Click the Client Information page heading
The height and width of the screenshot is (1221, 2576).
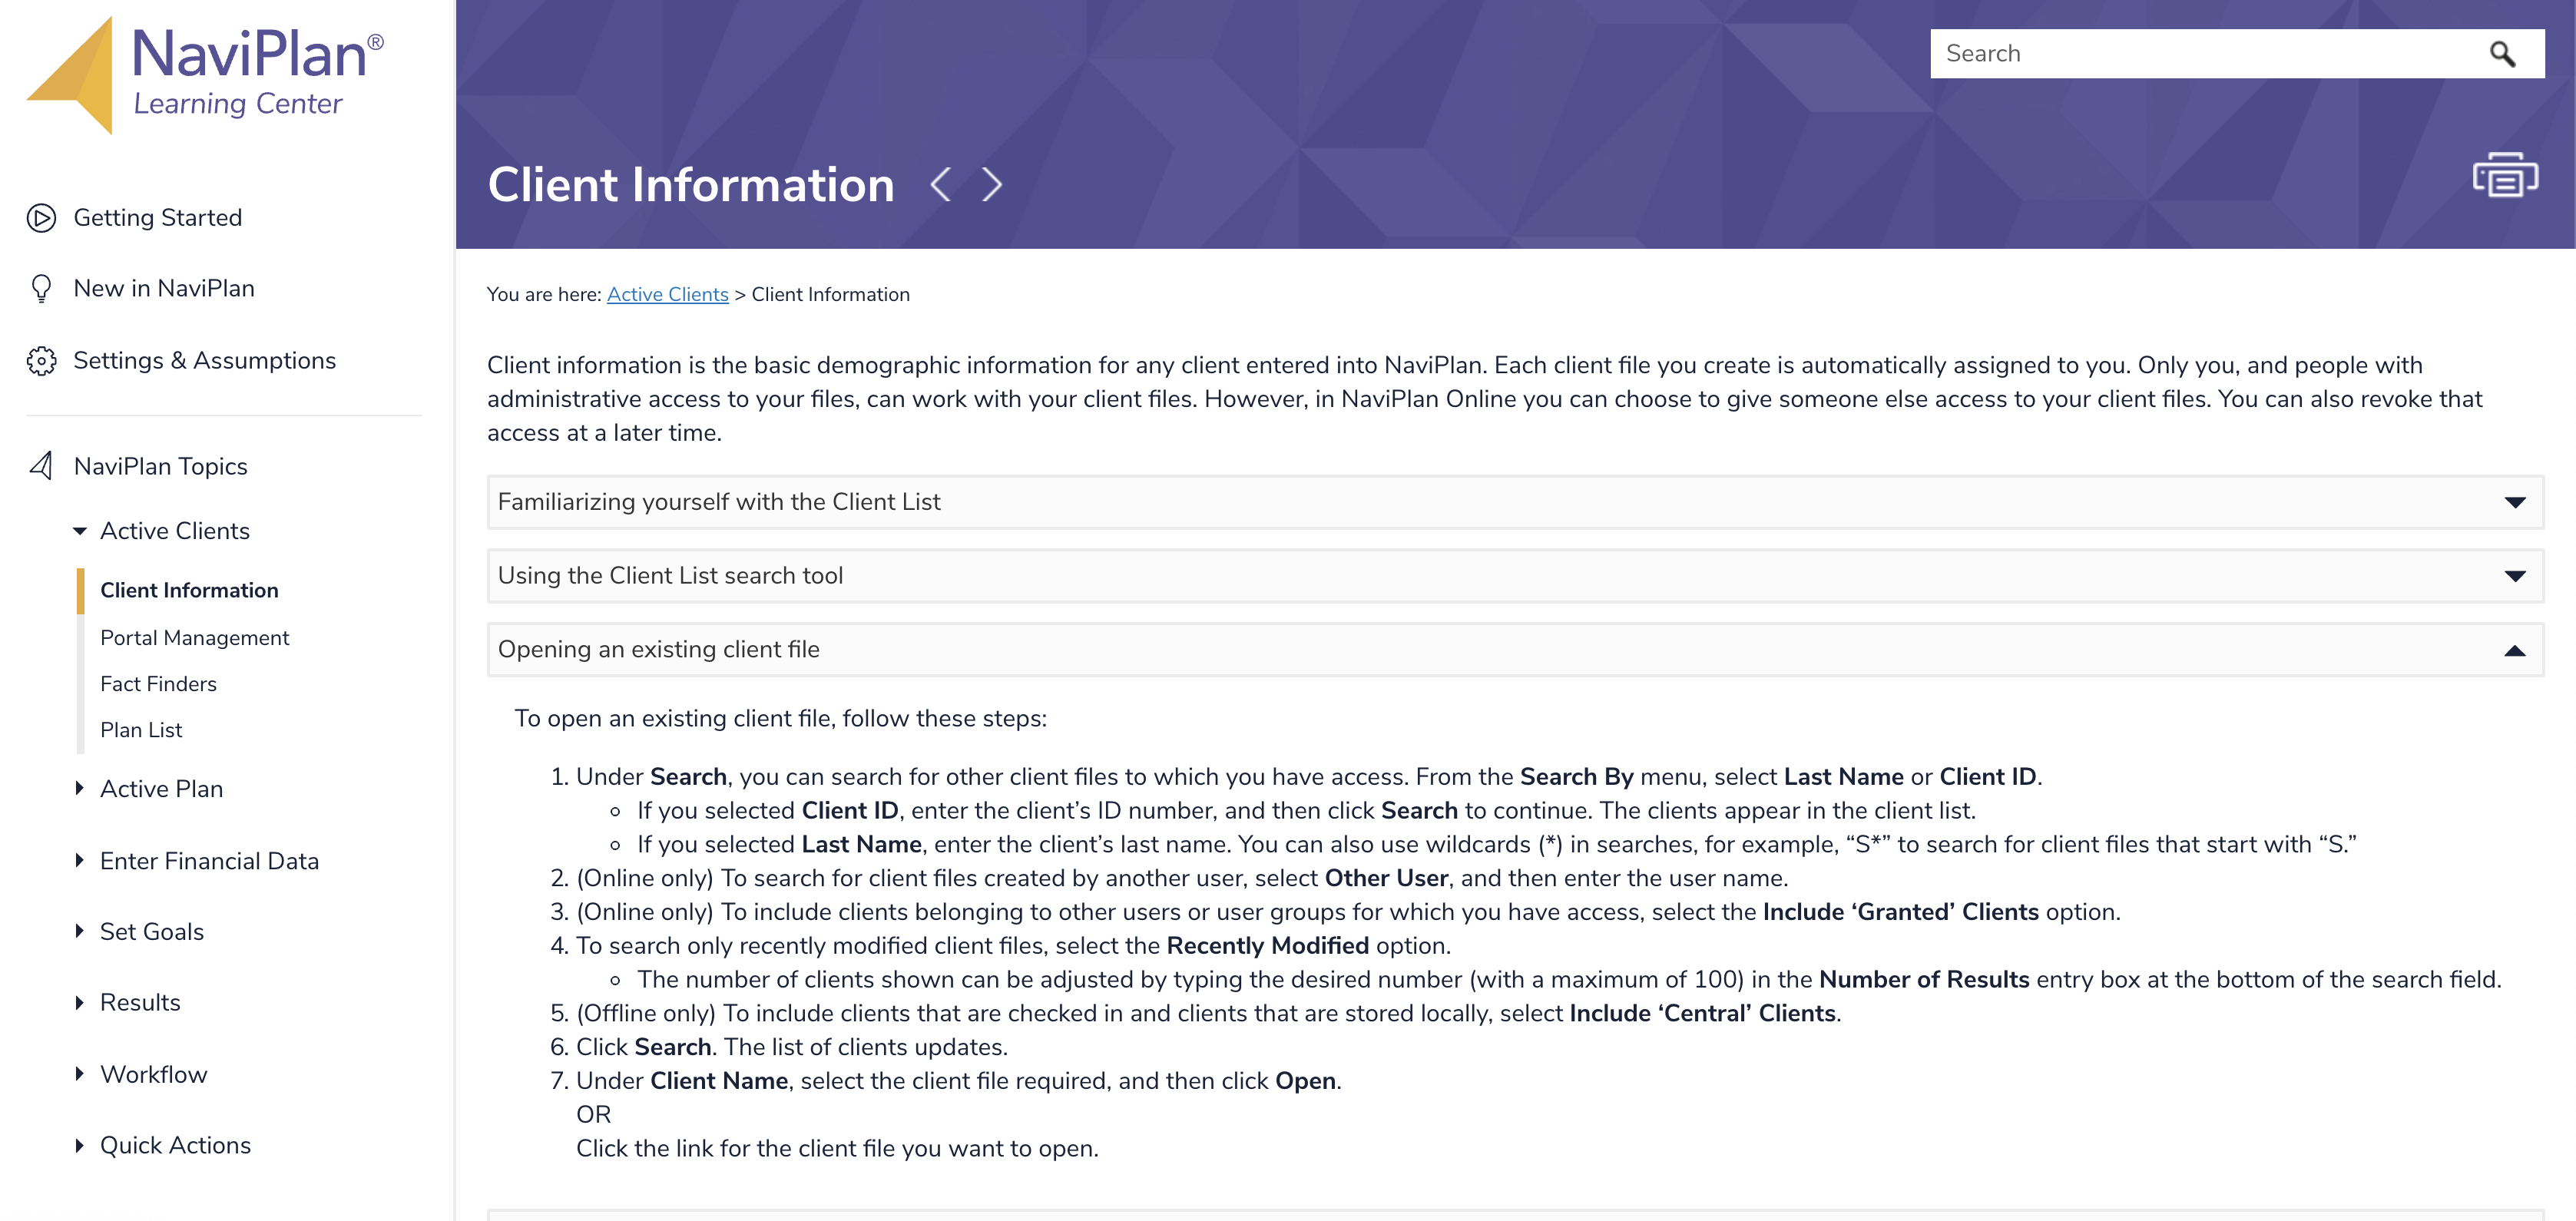(x=691, y=185)
